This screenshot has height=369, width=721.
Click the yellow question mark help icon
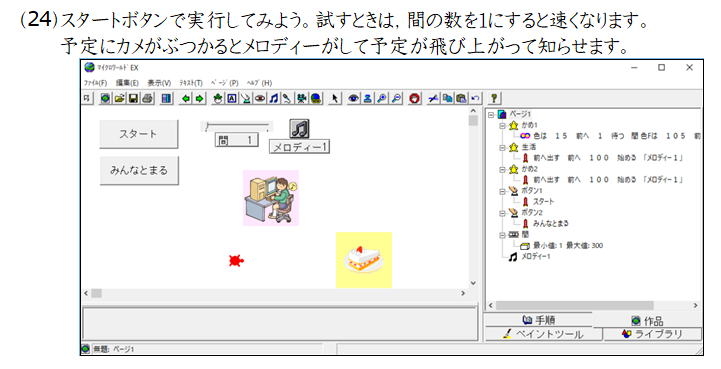493,98
